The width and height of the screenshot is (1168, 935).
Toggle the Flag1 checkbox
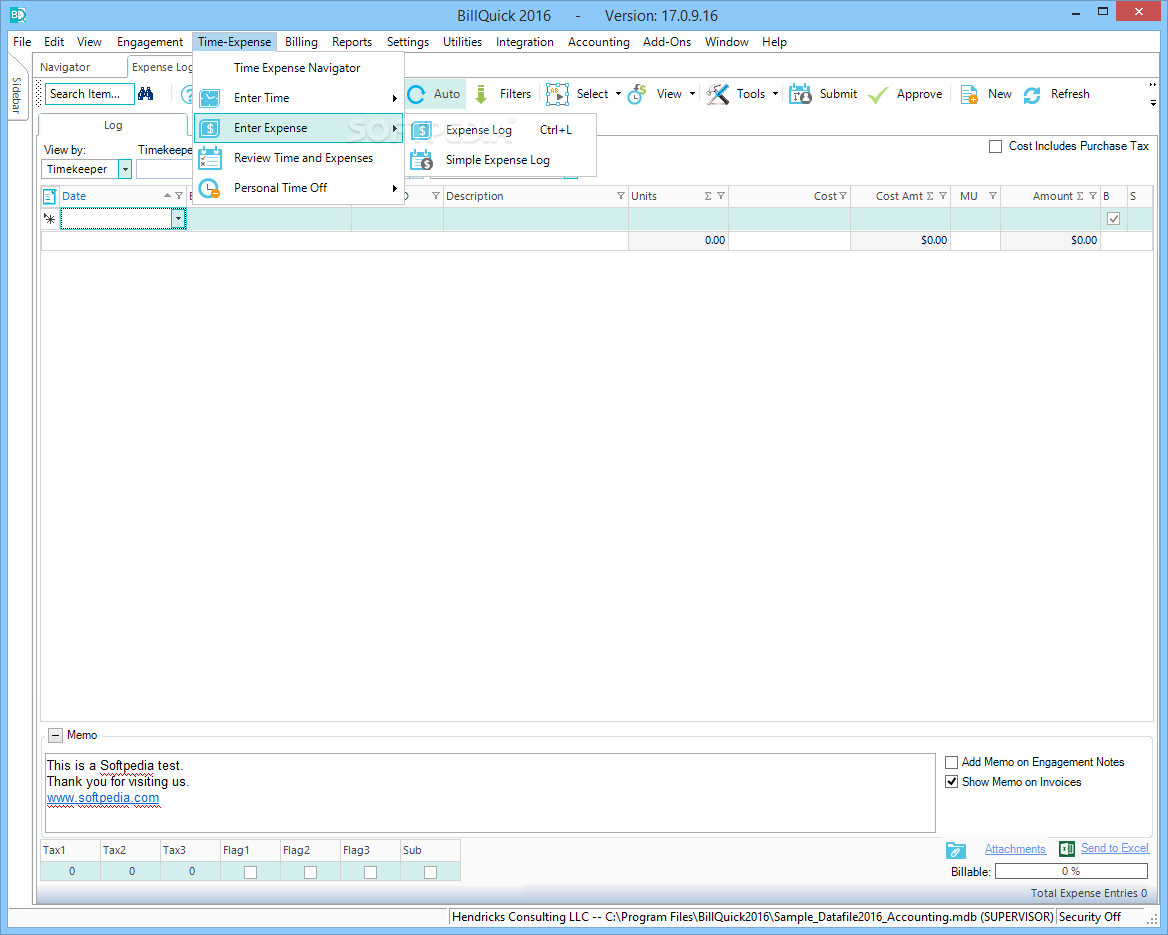[250, 872]
